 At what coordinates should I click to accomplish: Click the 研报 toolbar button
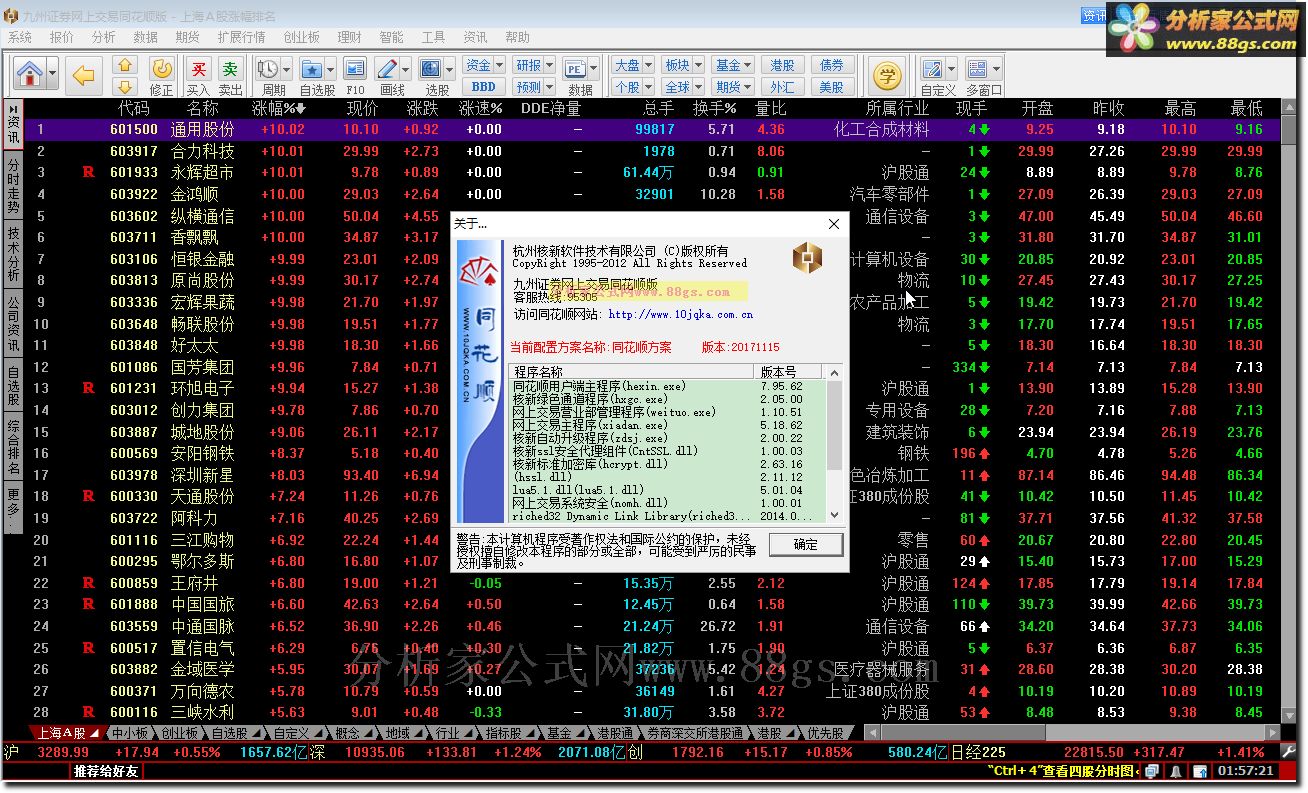[528, 65]
